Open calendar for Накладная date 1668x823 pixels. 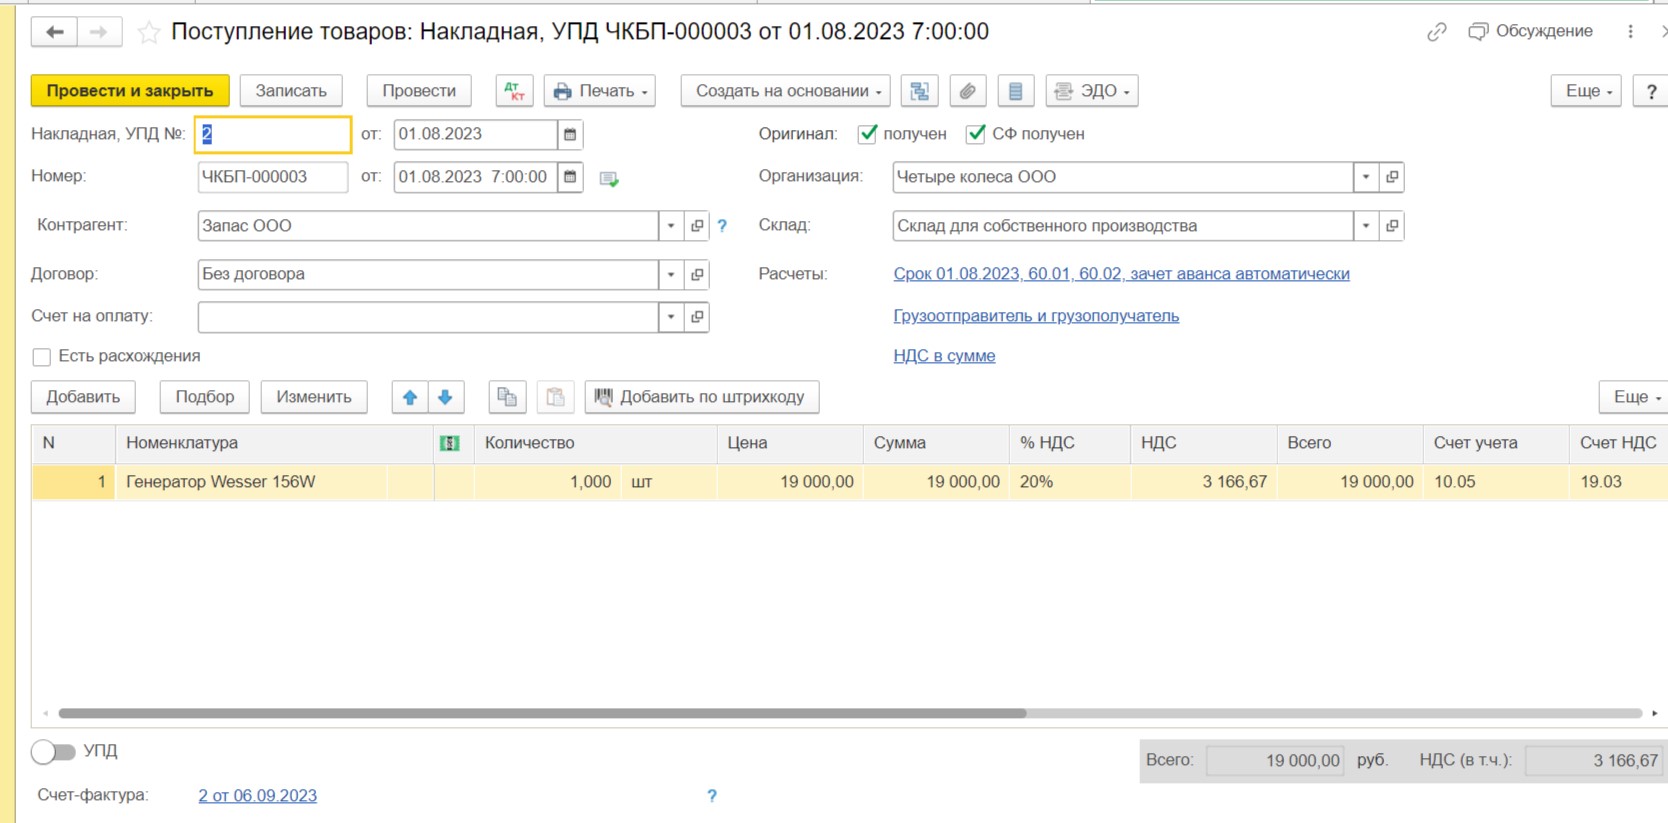[x=570, y=134]
